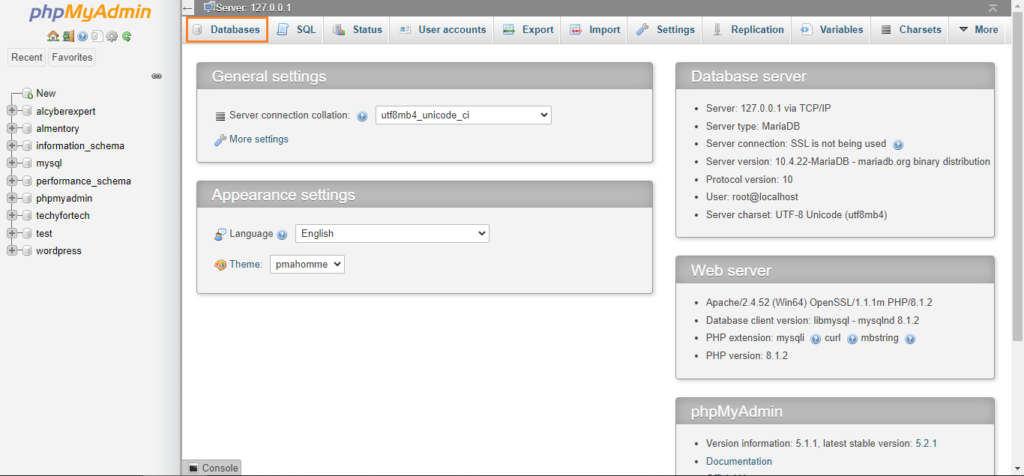Click help icon next to curl extension
This screenshot has width=1024, height=476.
(852, 339)
